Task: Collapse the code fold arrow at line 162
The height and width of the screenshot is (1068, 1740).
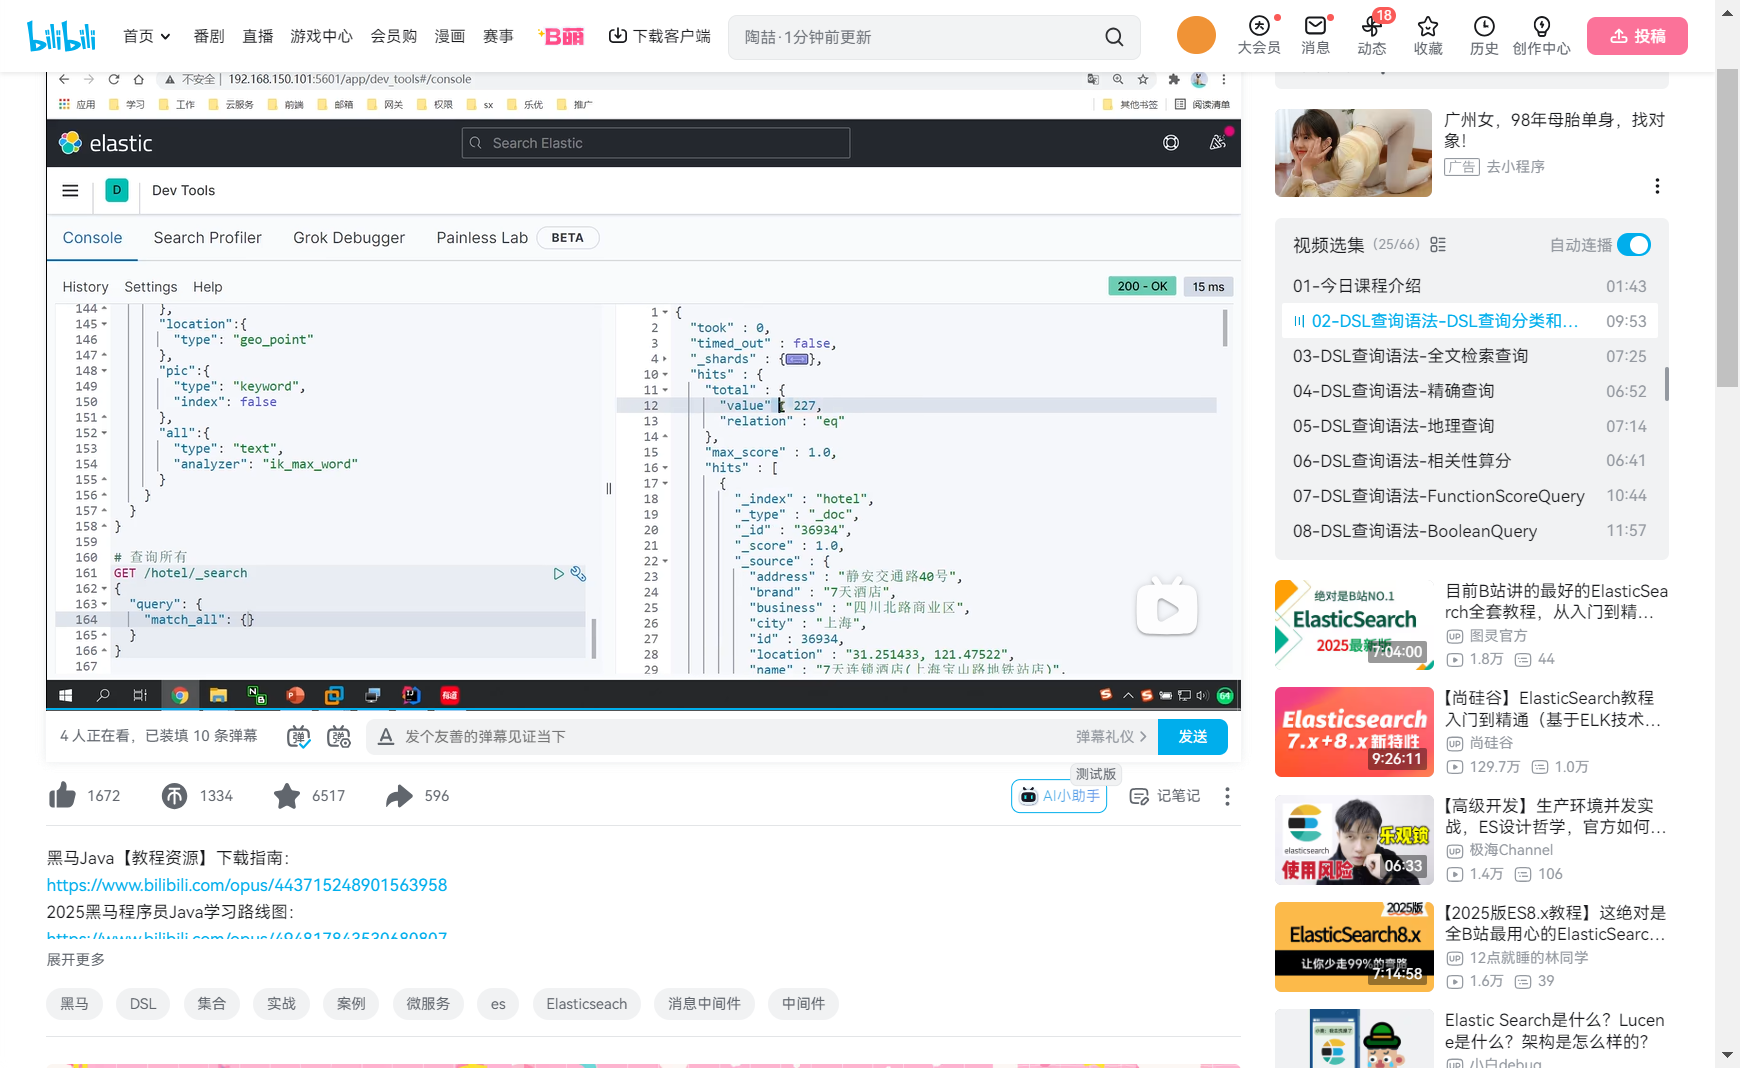Action: pos(103,588)
